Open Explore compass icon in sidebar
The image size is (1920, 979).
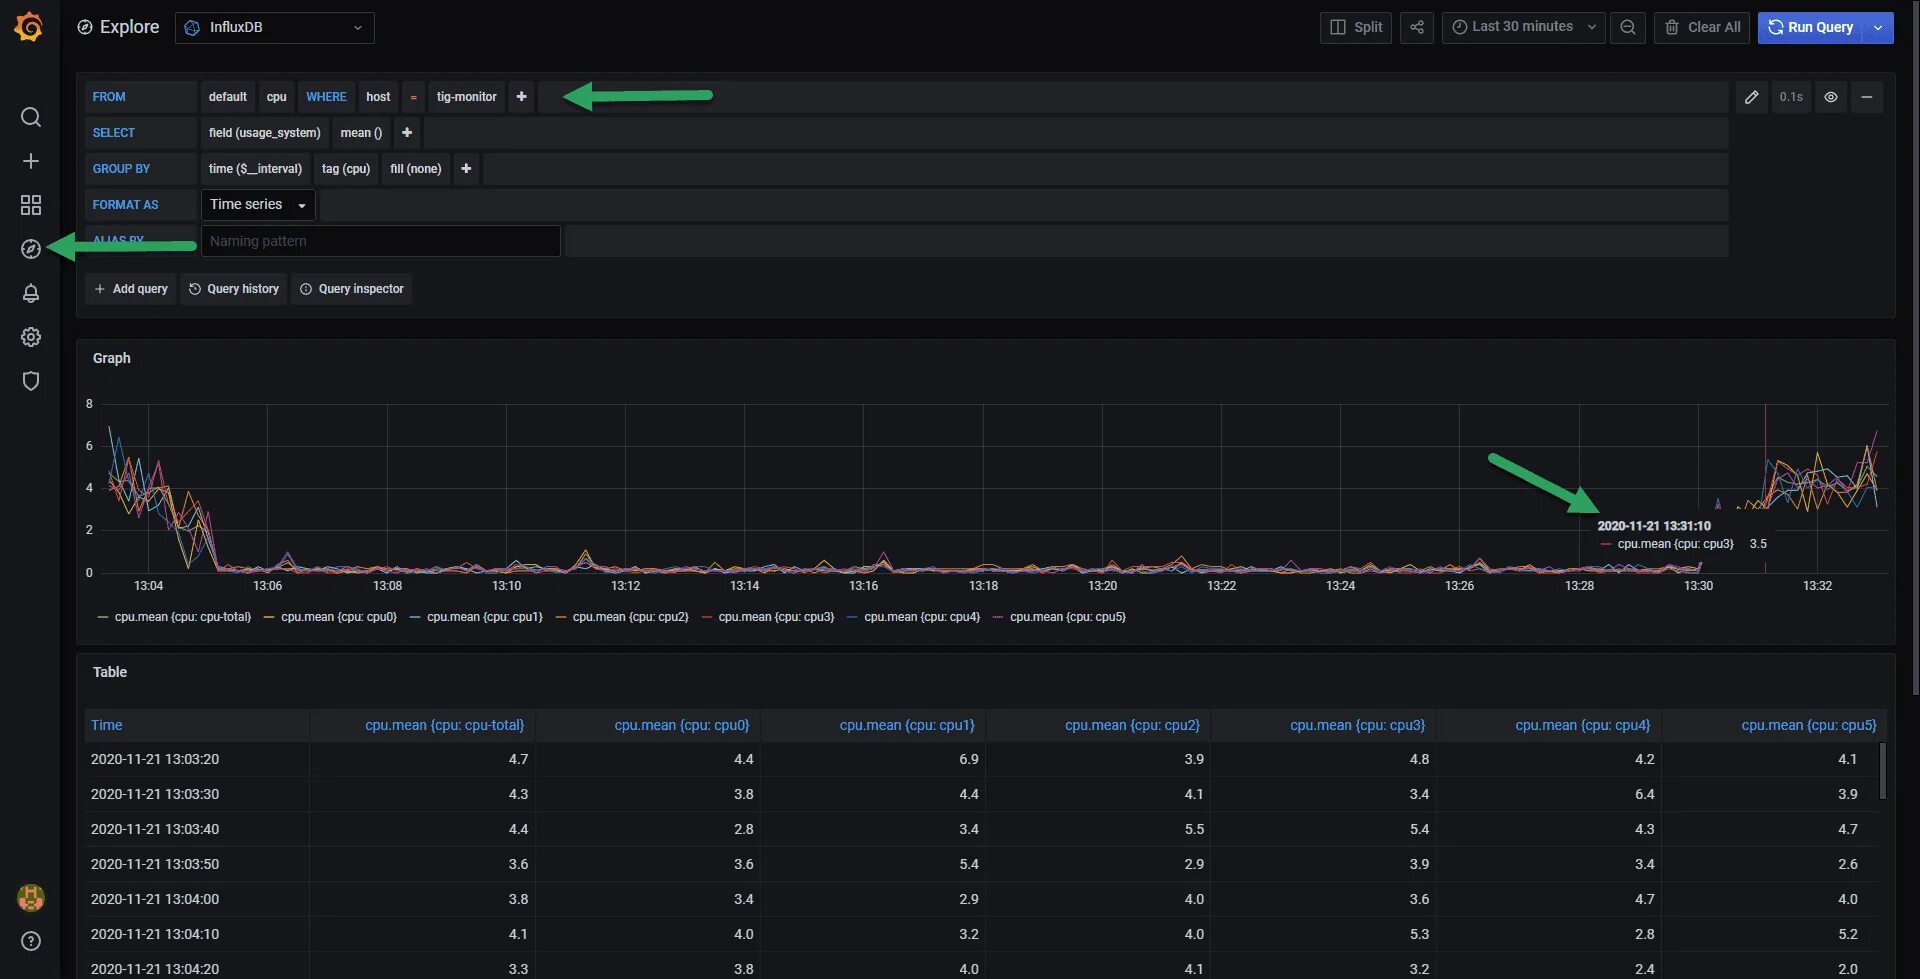pyautogui.click(x=31, y=249)
